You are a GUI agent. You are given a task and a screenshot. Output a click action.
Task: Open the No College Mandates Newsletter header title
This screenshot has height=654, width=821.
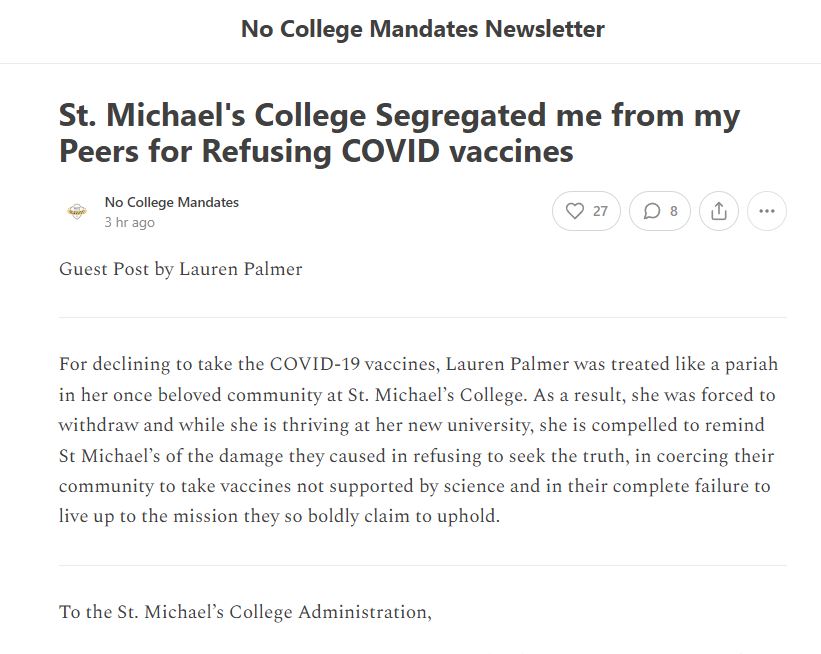(x=422, y=29)
